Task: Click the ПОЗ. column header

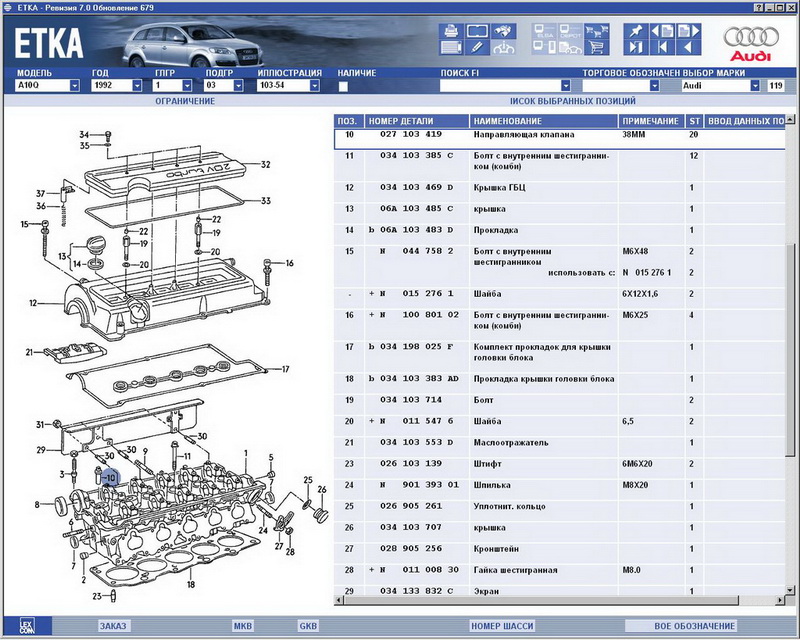Action: tap(349, 121)
